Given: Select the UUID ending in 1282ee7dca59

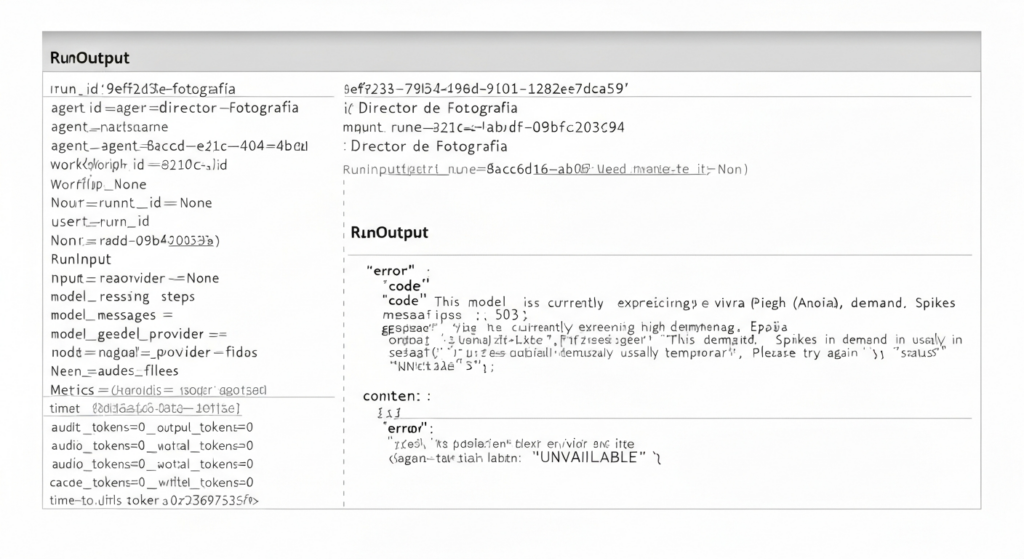Looking at the screenshot, I should (x=485, y=88).
